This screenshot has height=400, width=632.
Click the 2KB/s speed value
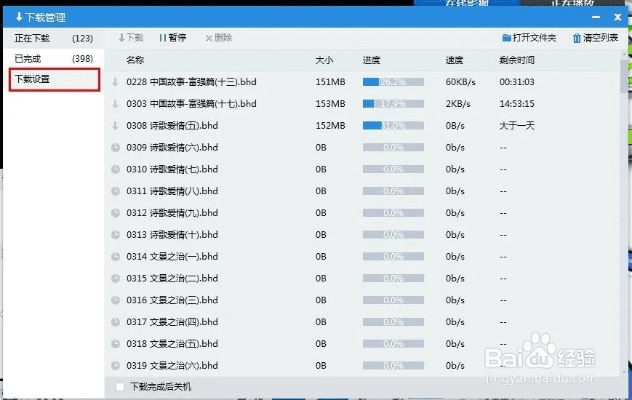(458, 104)
